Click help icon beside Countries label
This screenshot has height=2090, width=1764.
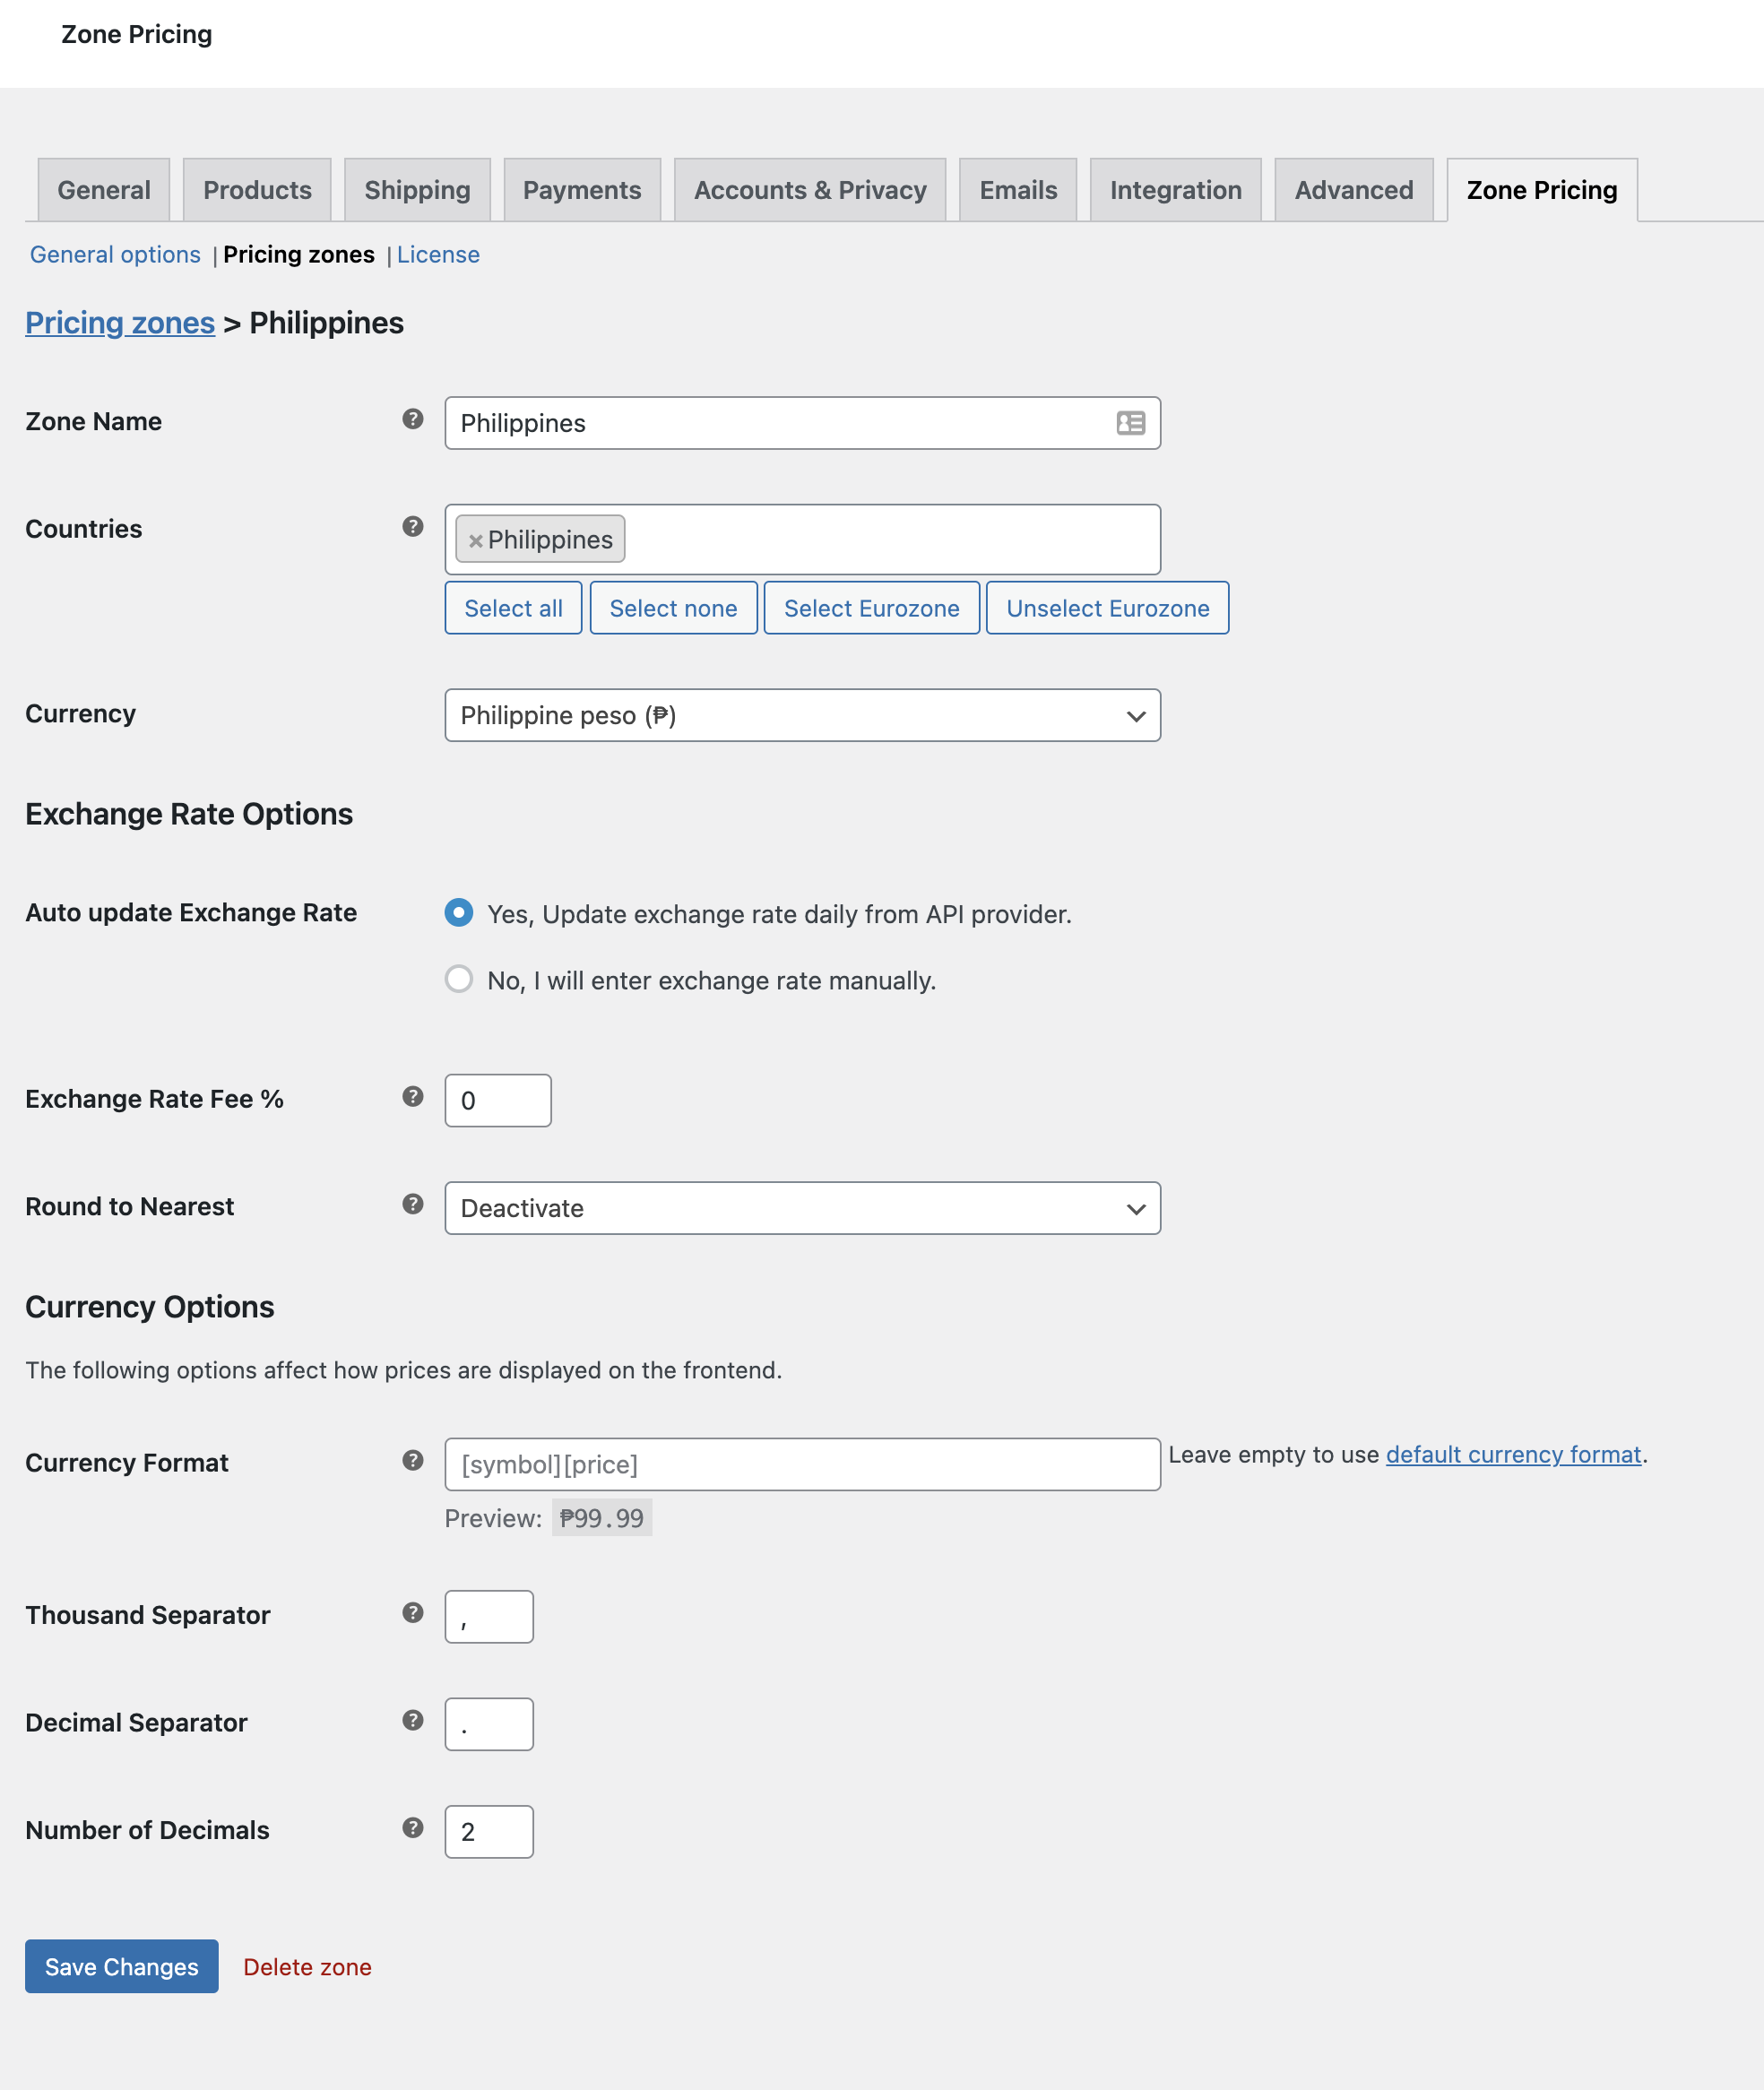point(413,527)
